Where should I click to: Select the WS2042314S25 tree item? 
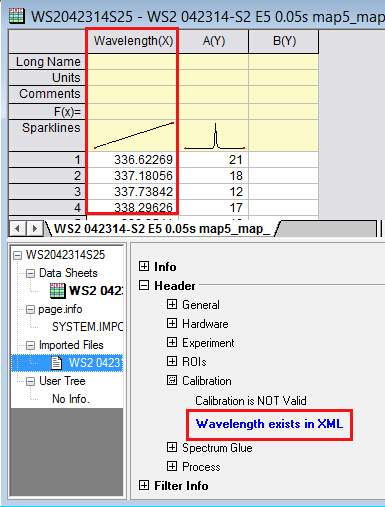[x=65, y=255]
